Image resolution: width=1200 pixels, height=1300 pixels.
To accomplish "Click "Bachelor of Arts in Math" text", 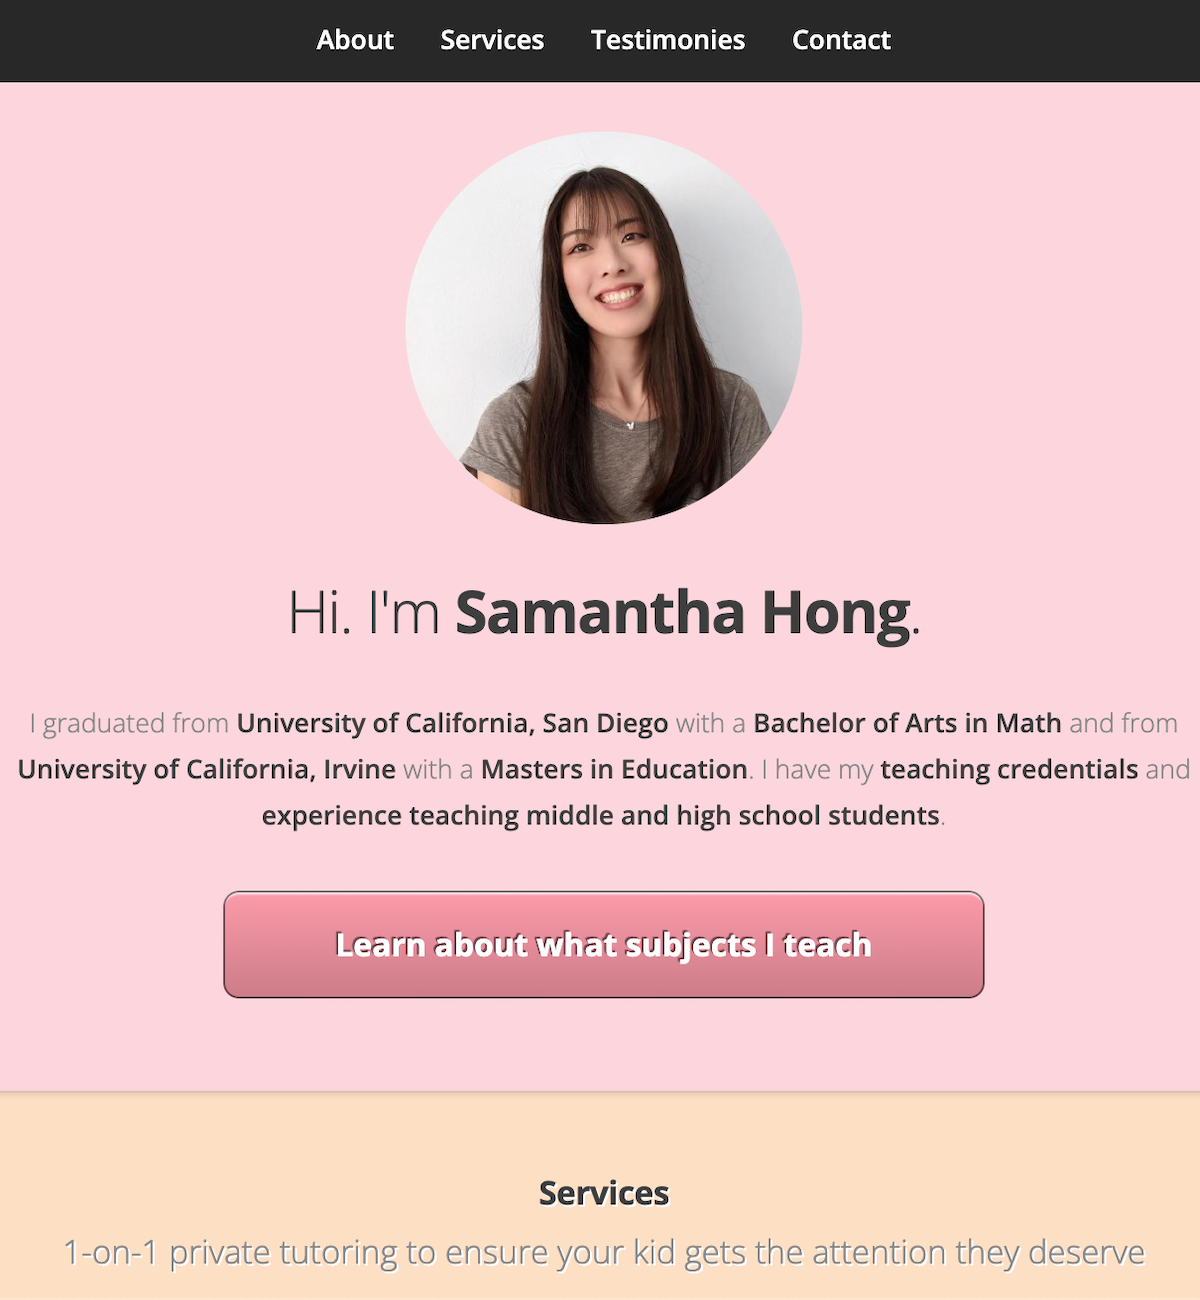I will pyautogui.click(x=907, y=723).
